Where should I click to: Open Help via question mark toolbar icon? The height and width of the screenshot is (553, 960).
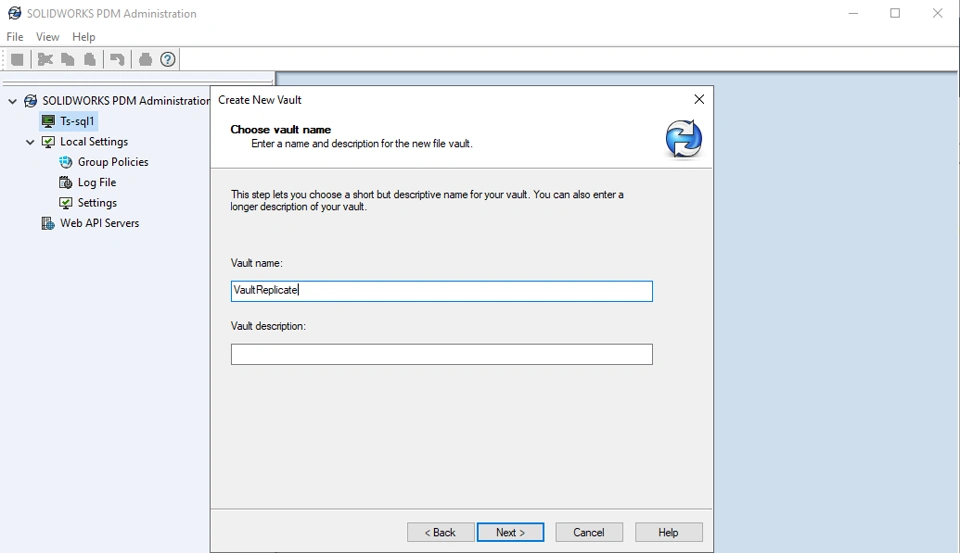click(x=168, y=59)
